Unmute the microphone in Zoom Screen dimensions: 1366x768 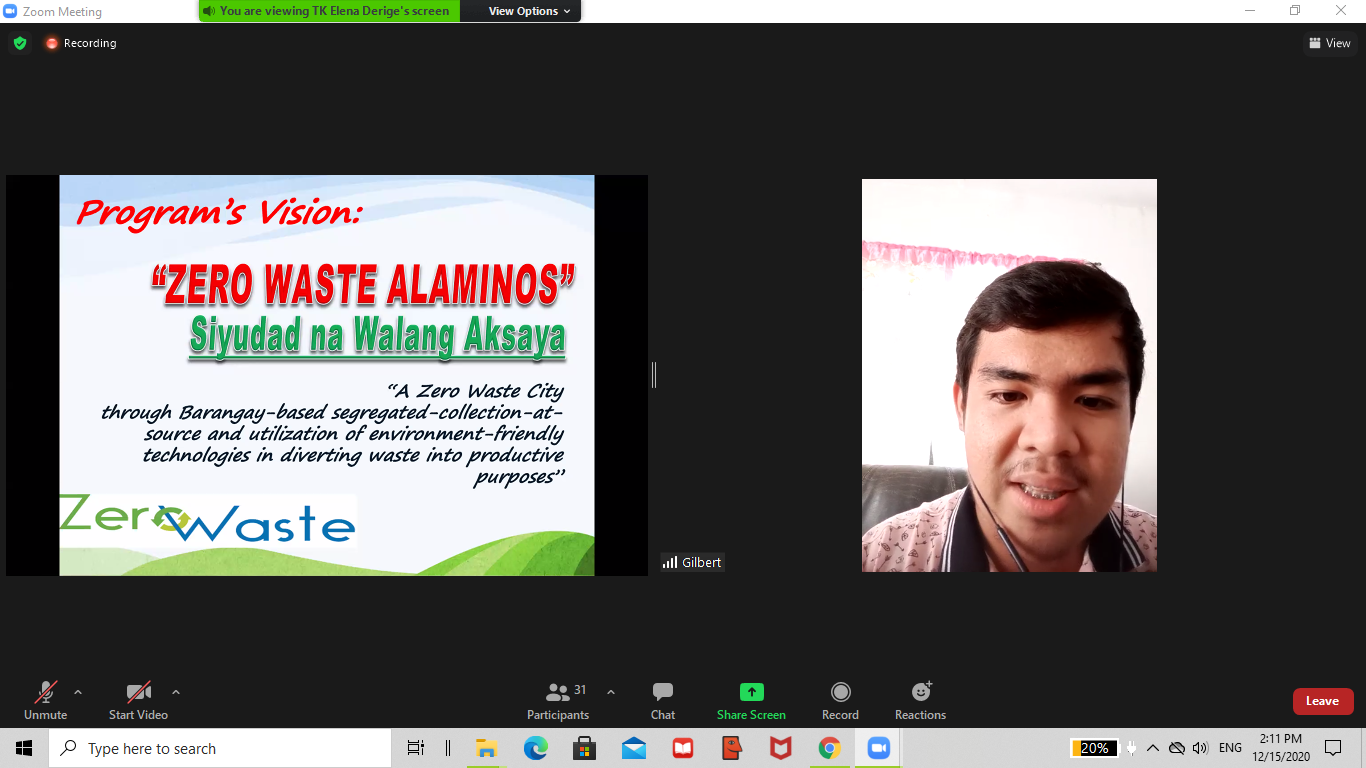(x=45, y=700)
